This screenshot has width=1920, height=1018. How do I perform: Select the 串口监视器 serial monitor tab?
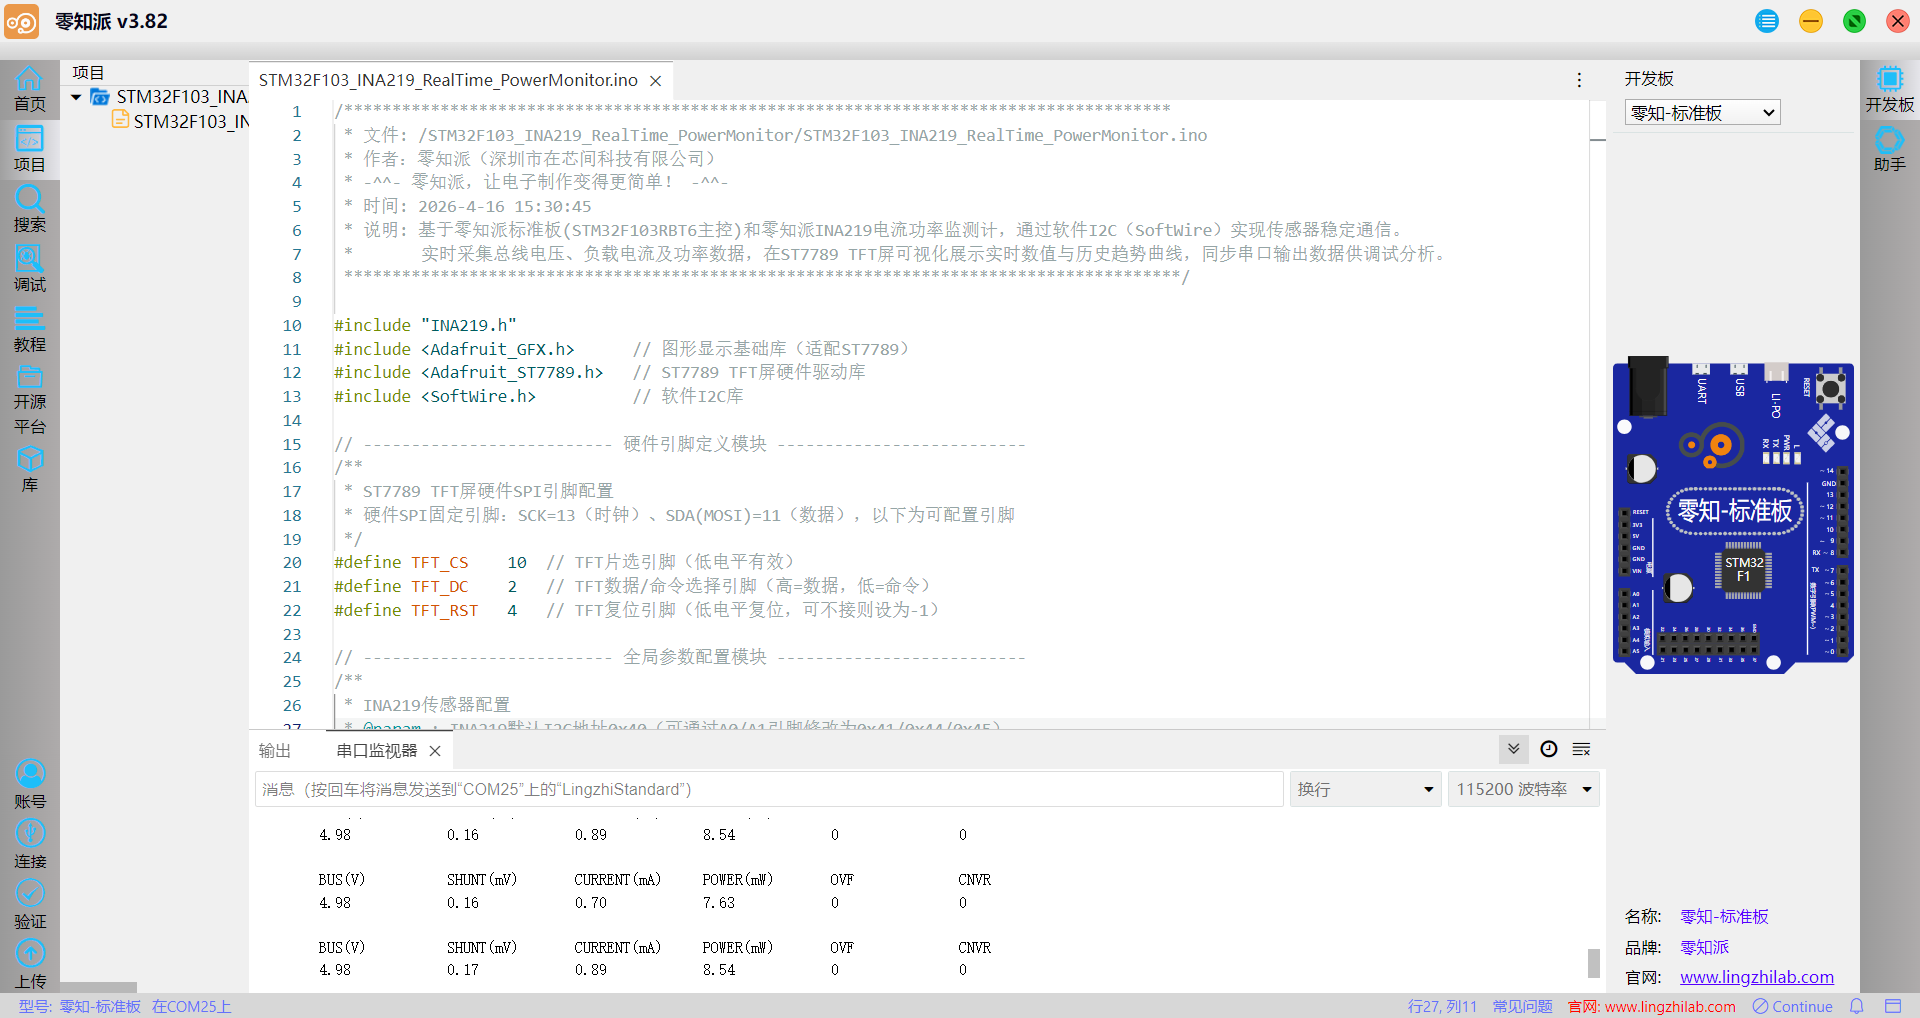pyautogui.click(x=377, y=751)
